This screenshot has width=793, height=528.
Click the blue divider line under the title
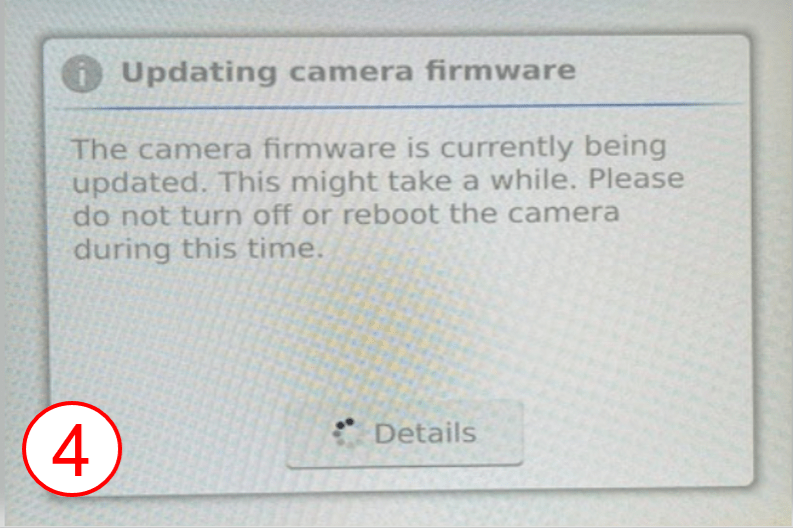400,106
